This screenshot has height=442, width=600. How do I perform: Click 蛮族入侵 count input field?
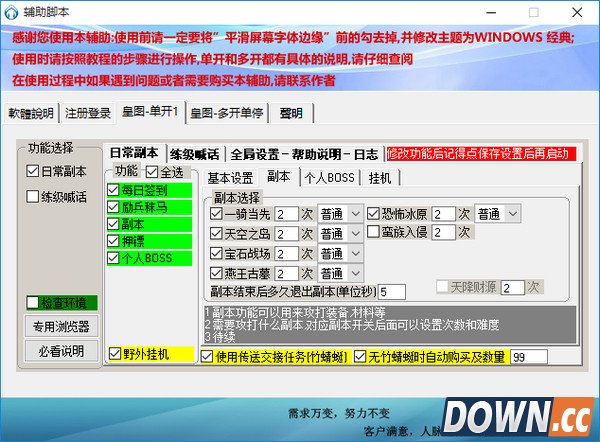[x=443, y=232]
